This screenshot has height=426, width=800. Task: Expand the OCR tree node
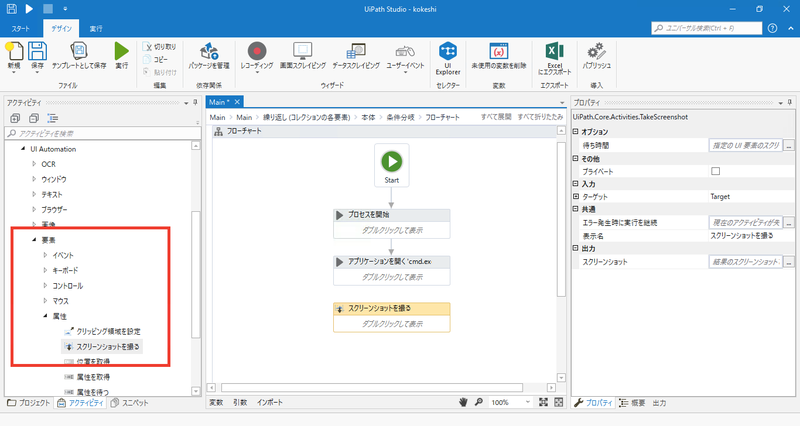tap(34, 164)
